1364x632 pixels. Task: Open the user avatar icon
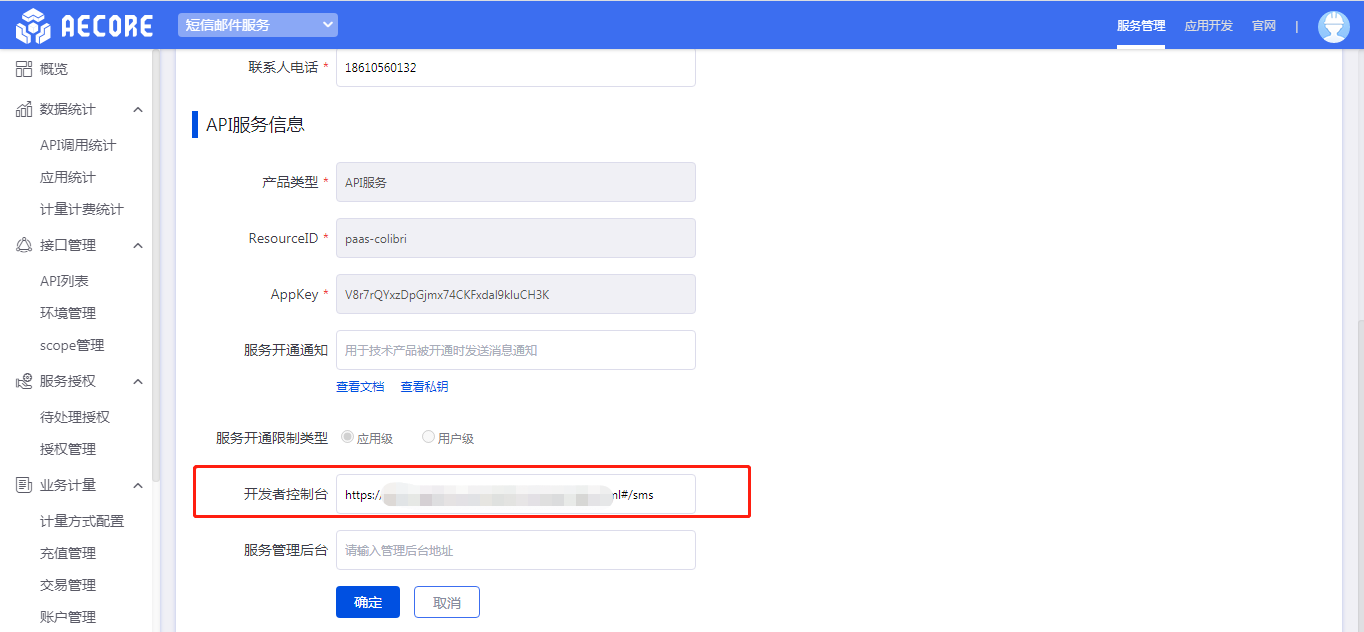[1334, 26]
